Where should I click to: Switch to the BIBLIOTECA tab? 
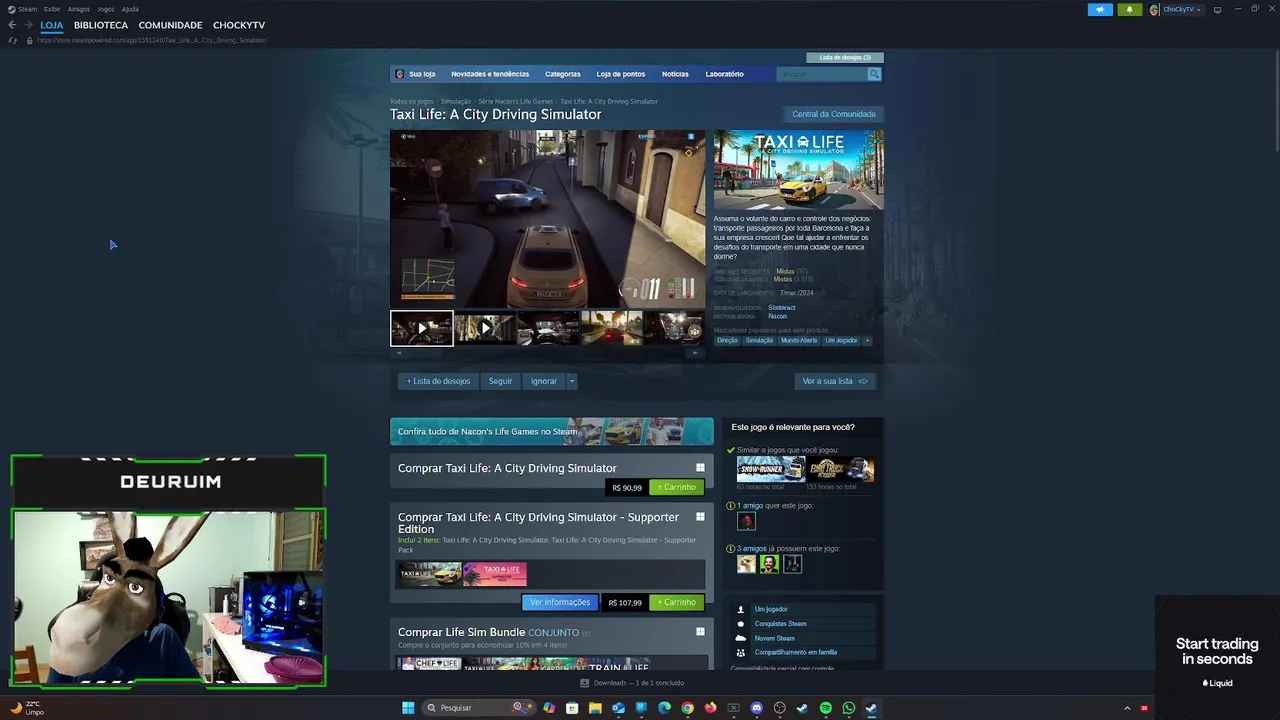point(101,25)
